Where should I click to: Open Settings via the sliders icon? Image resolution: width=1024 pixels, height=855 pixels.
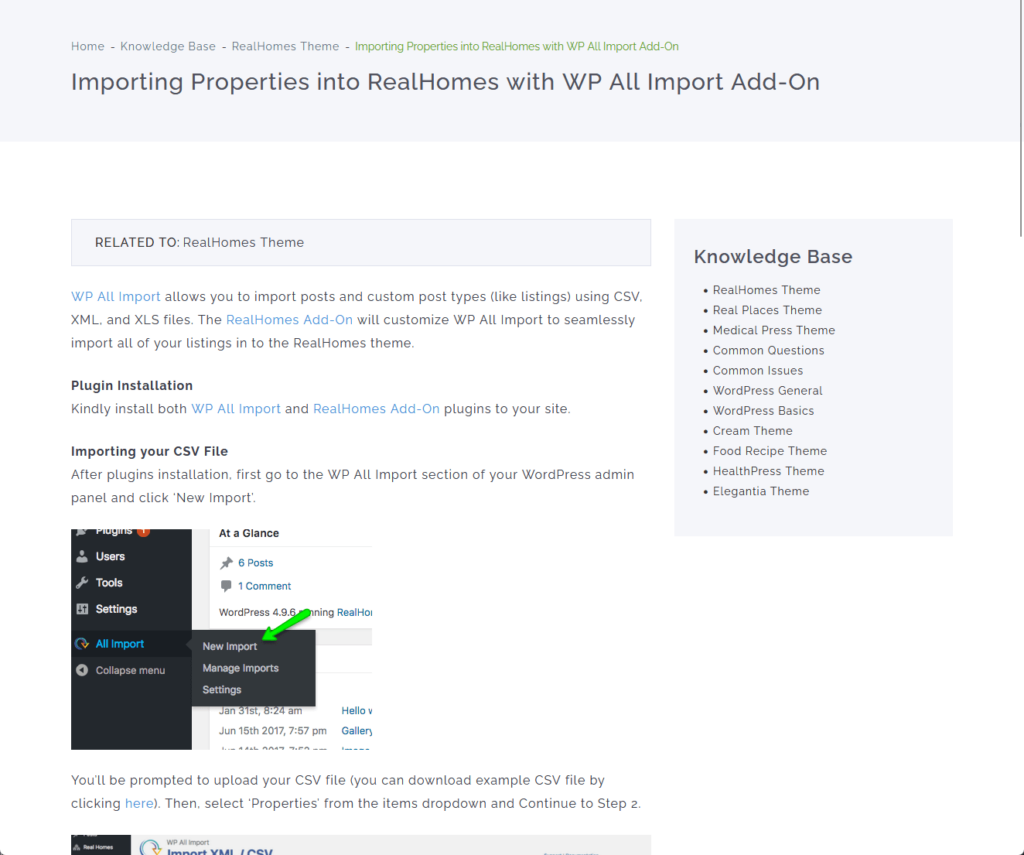click(x=83, y=608)
